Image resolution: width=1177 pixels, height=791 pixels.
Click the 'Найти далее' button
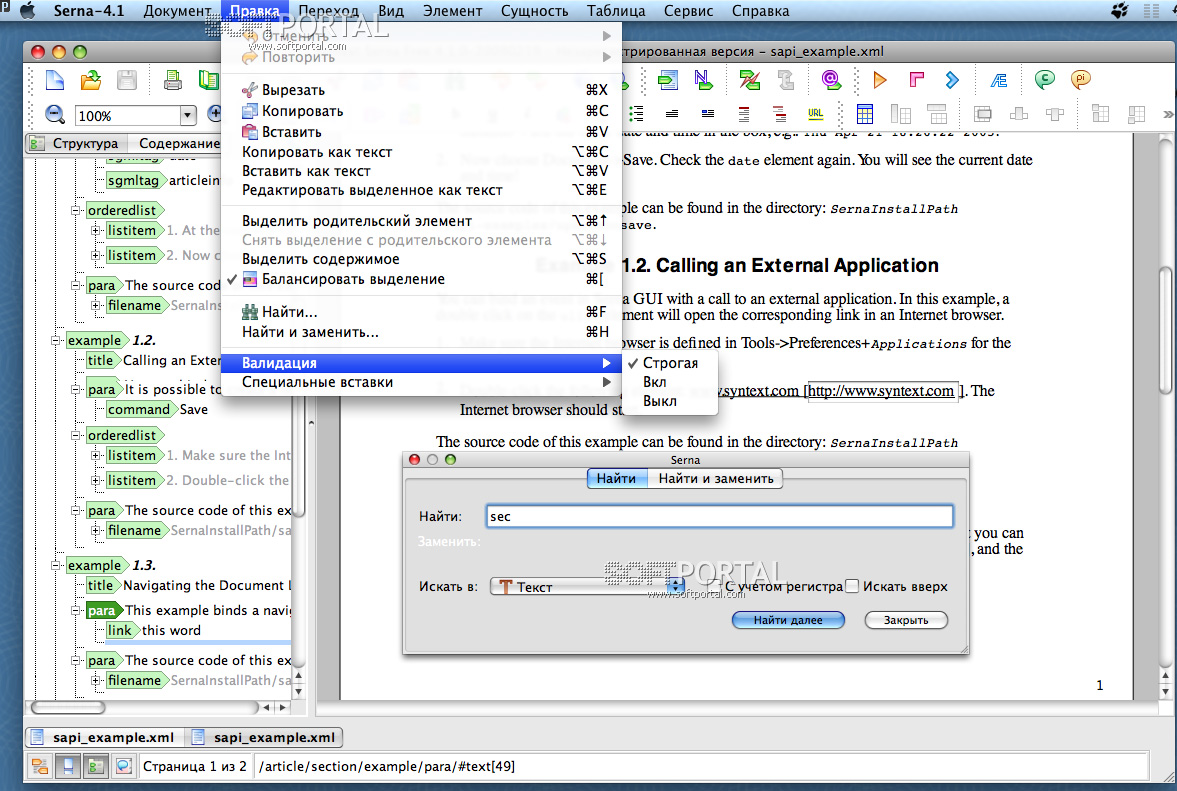788,620
